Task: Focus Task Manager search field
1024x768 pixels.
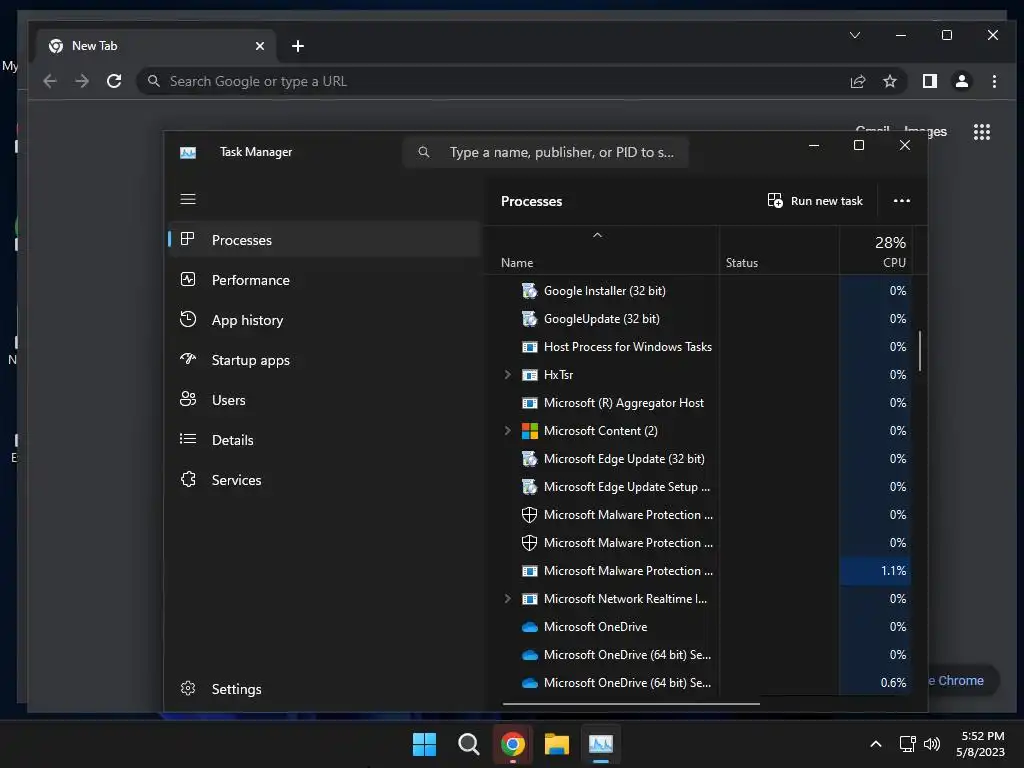Action: coord(546,152)
